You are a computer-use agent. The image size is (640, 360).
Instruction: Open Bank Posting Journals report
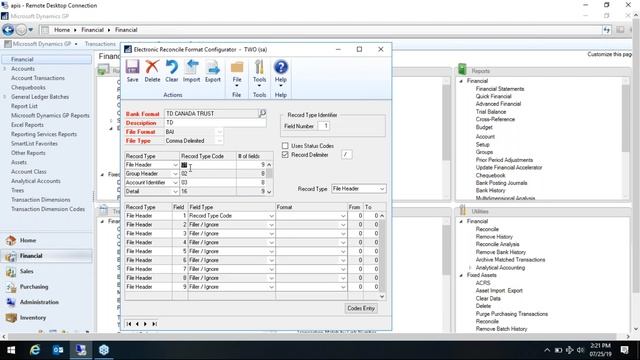pyautogui.click(x=501, y=183)
